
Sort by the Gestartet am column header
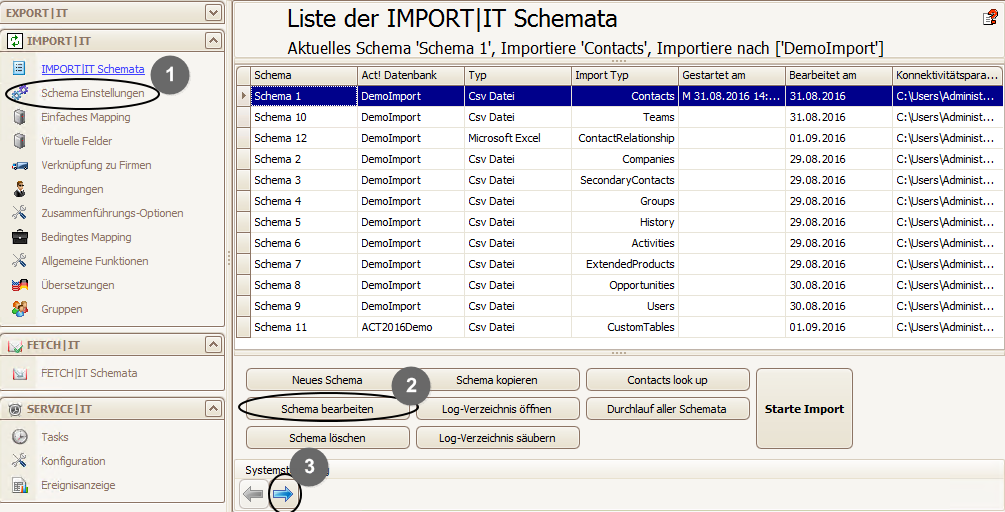[732, 75]
